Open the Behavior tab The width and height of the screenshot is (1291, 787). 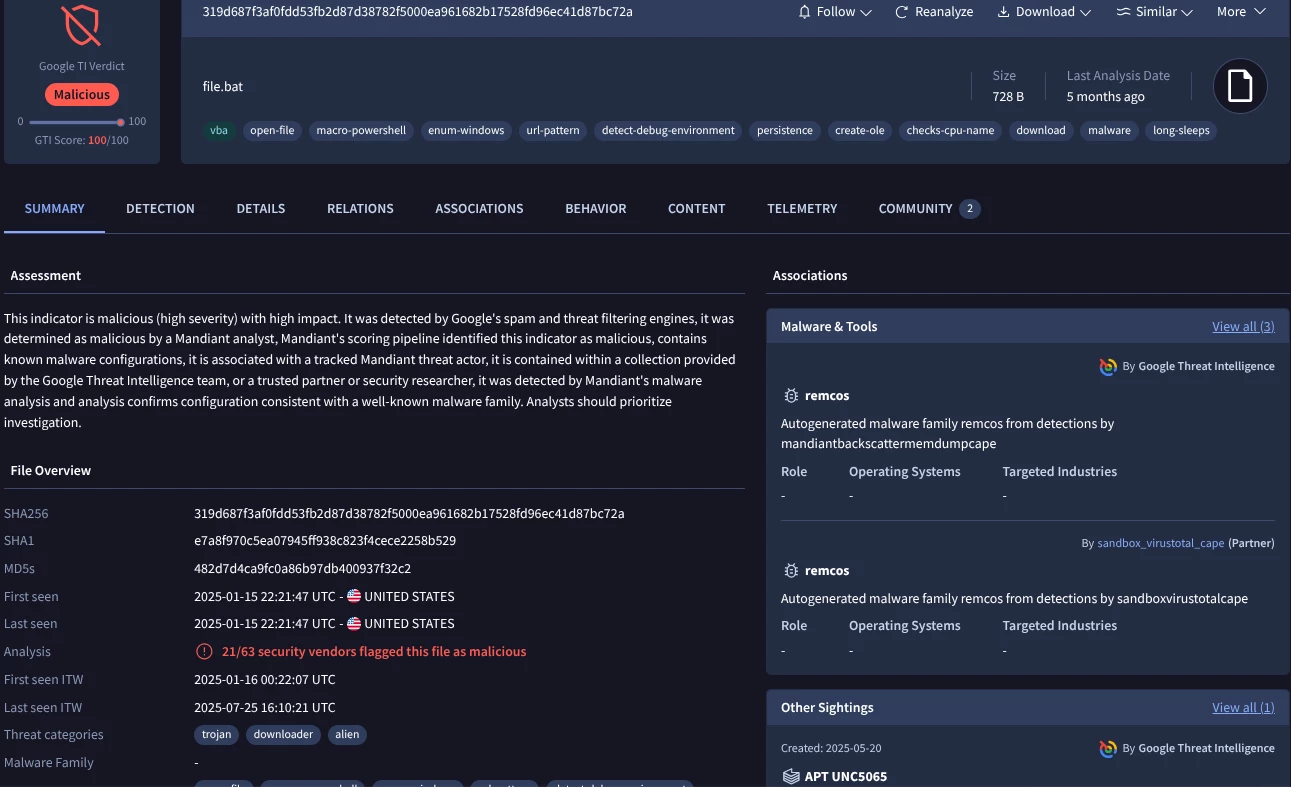(596, 209)
